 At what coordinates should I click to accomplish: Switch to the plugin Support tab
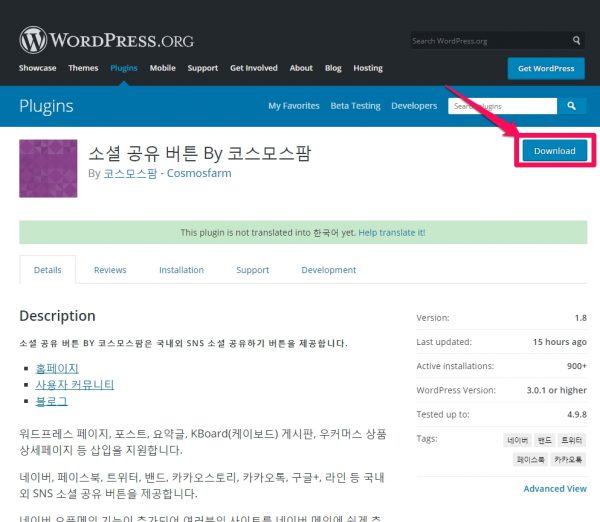point(253,270)
